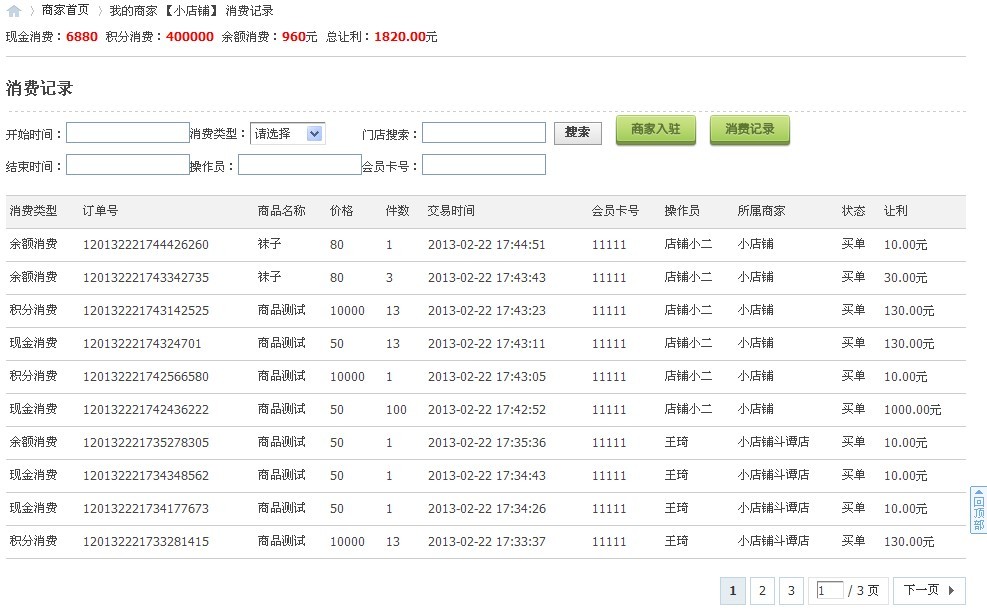Click the 400000 points consumption total

point(189,37)
